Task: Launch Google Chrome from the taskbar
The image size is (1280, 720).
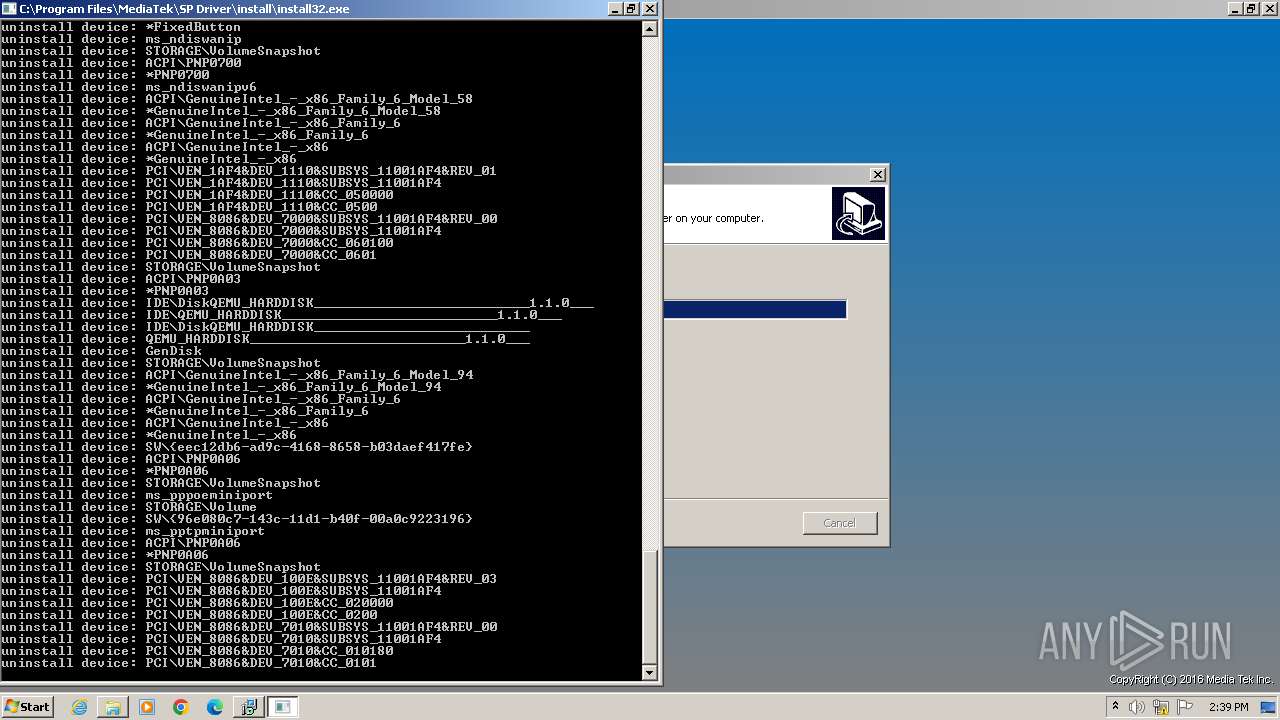Action: [181, 707]
